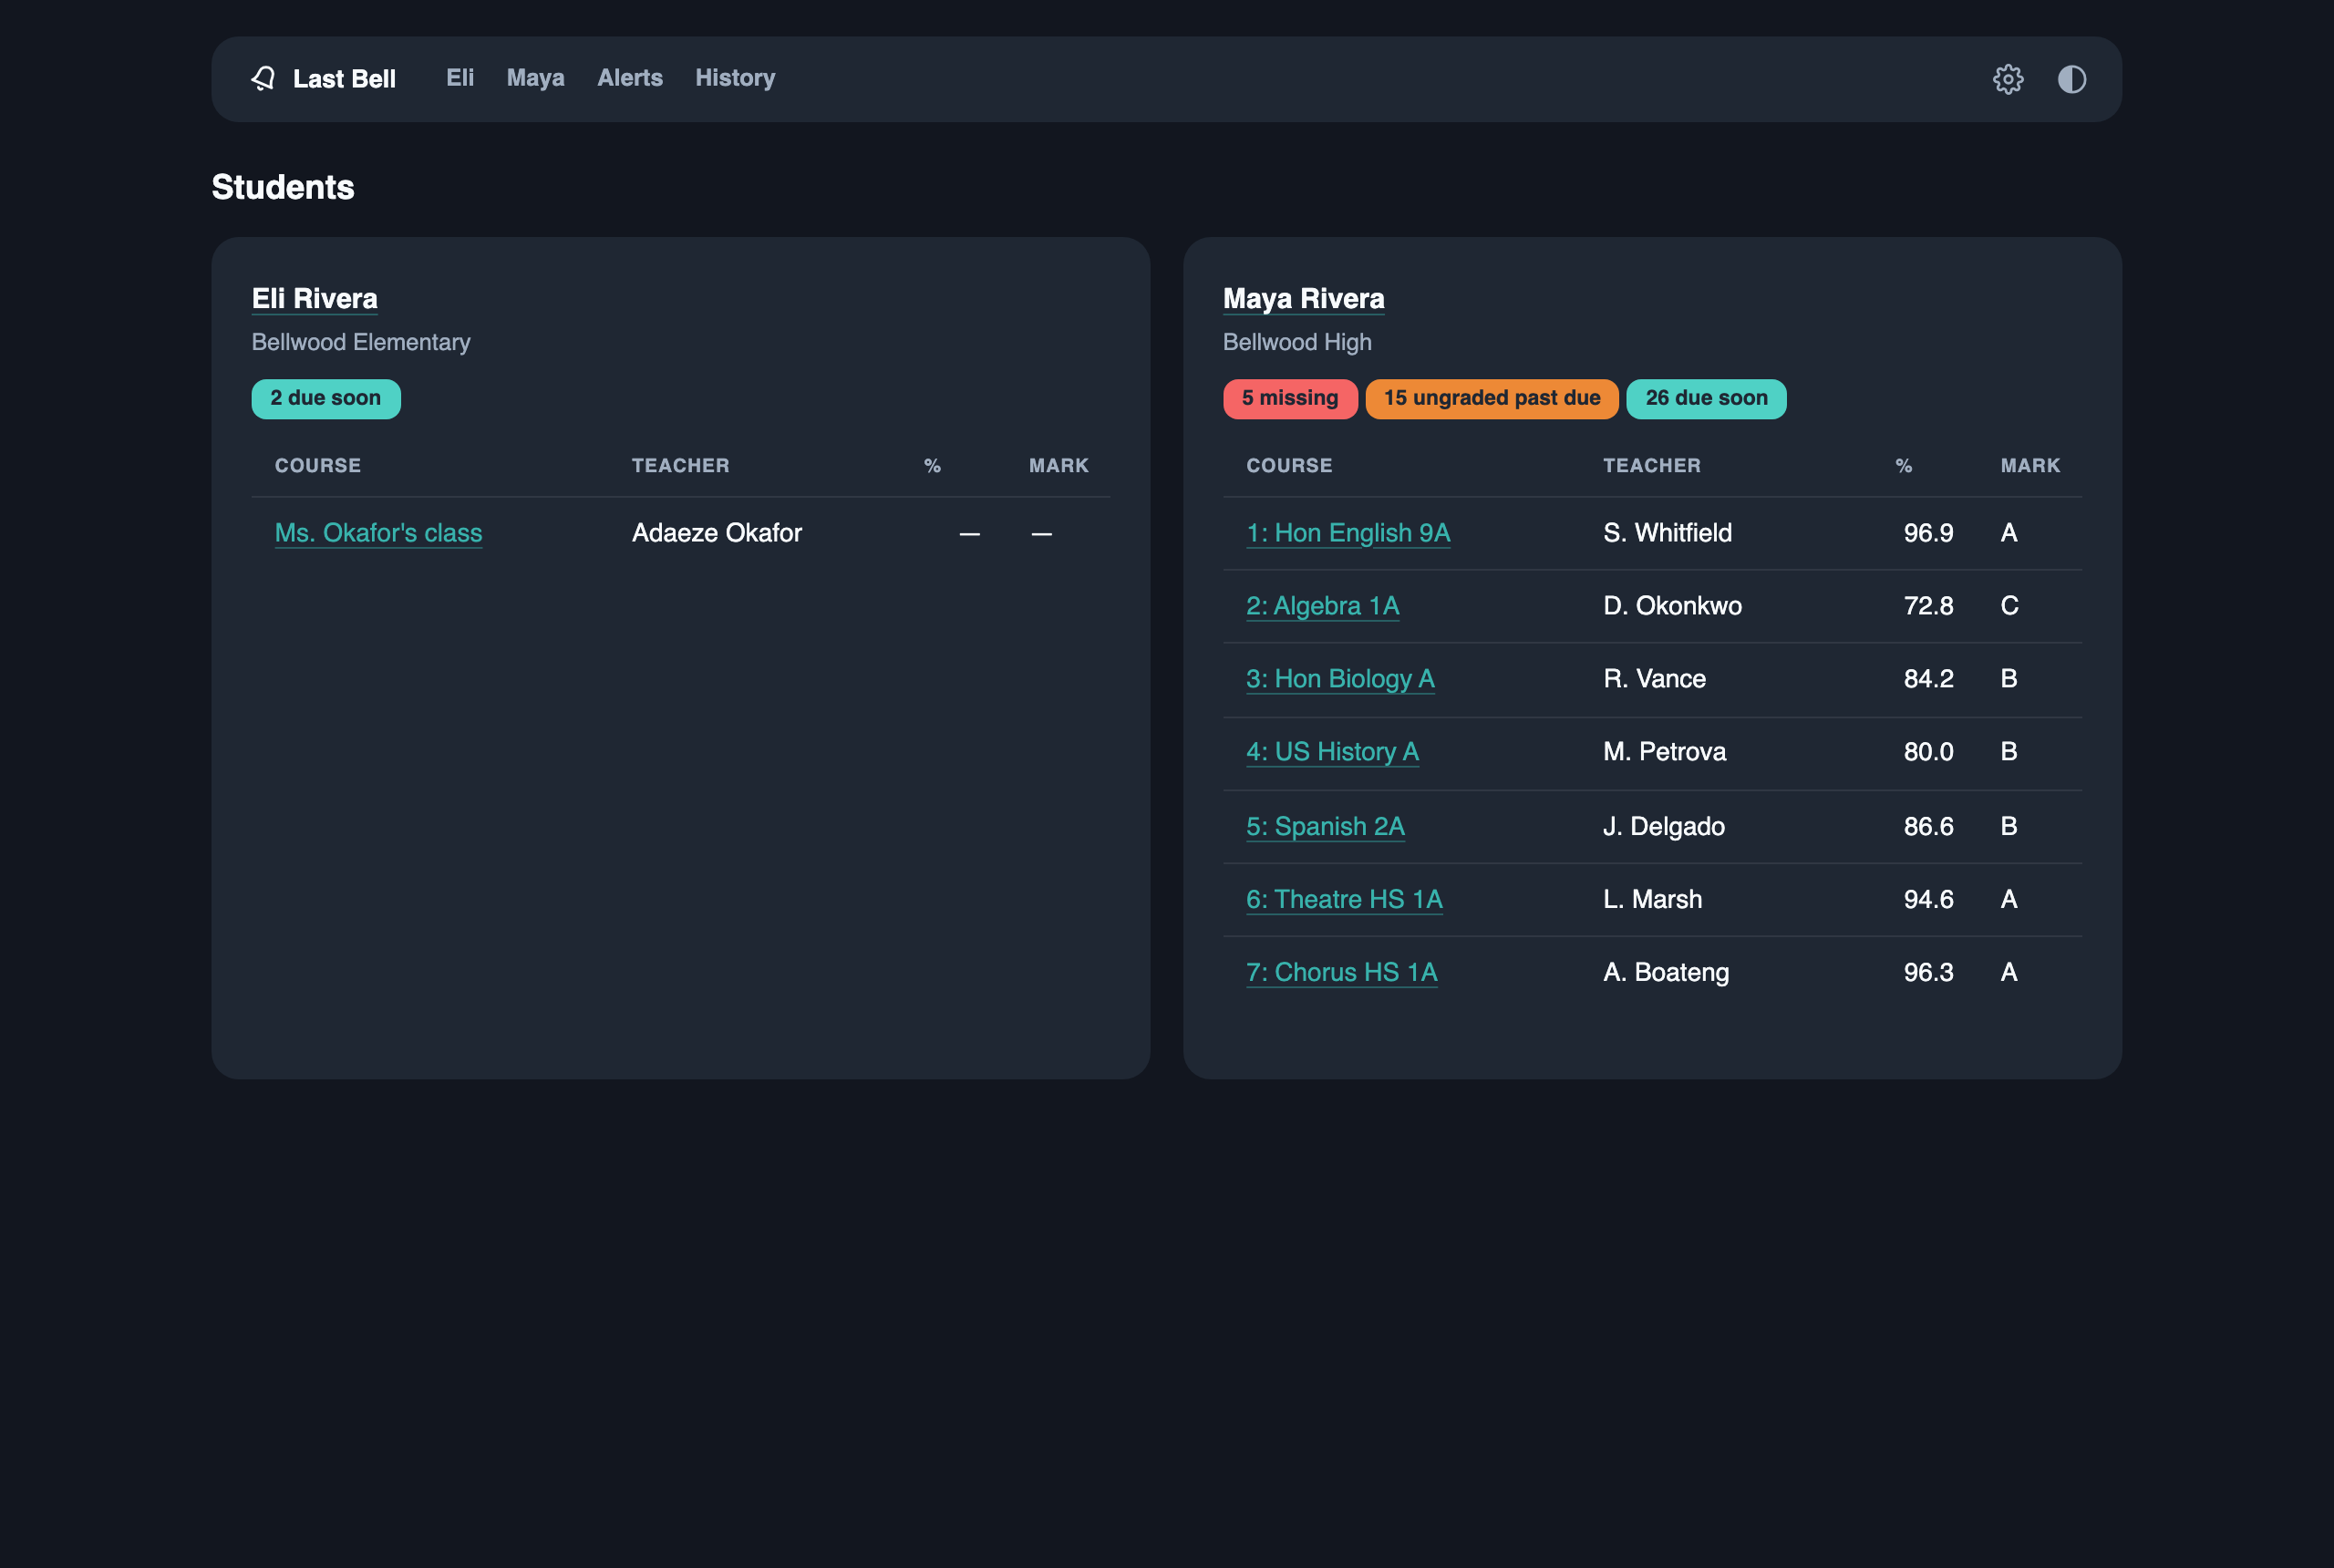
Task: Click the 5 missing badge
Action: [x=1290, y=398]
